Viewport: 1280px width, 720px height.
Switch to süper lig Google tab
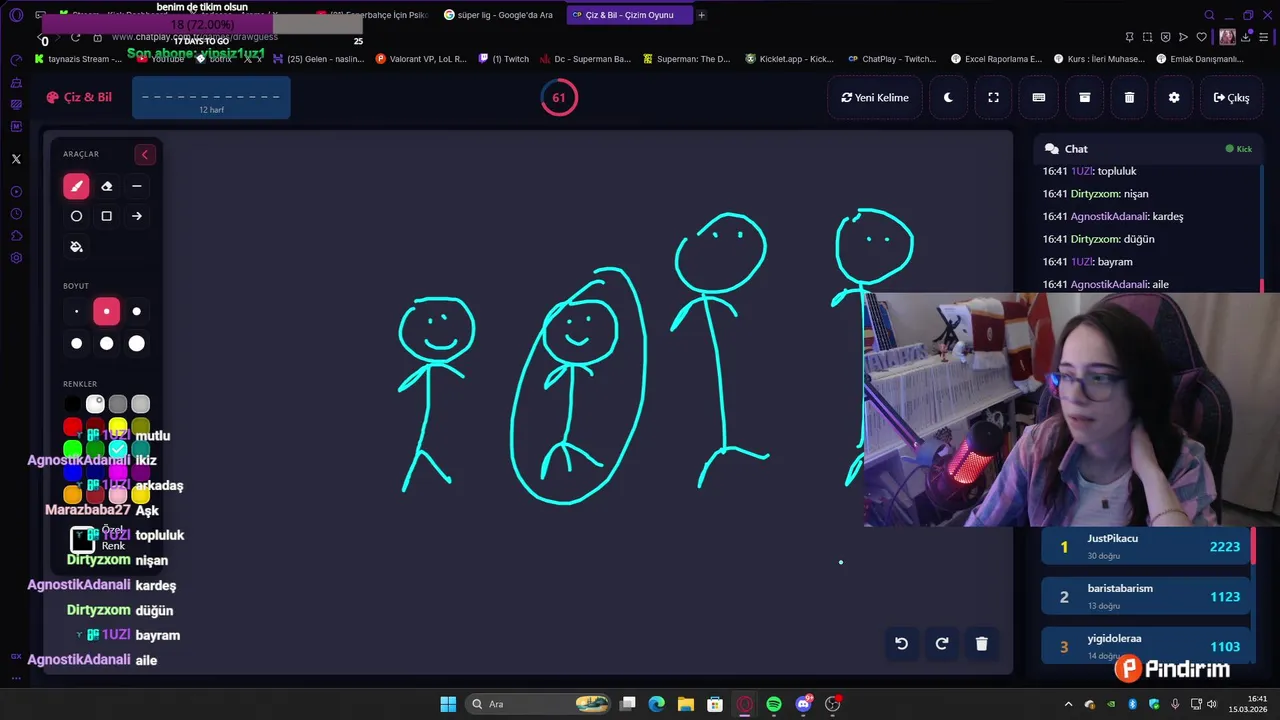(500, 15)
